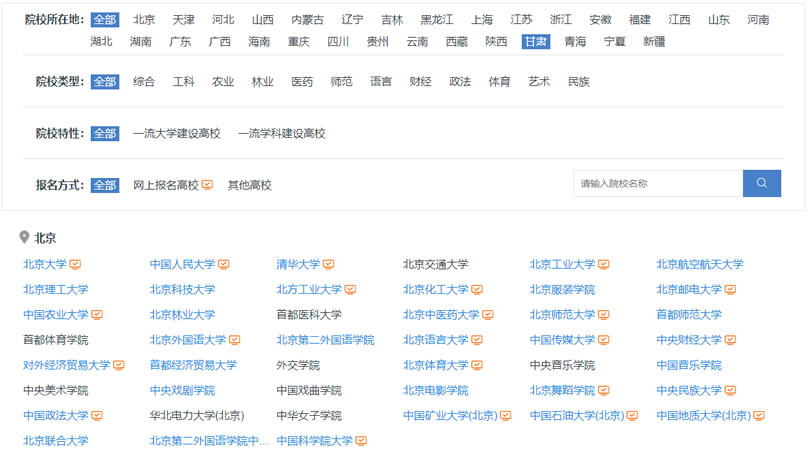The height and width of the screenshot is (463, 810).
Task: Open the 北京电影学院 link
Action: (x=435, y=390)
